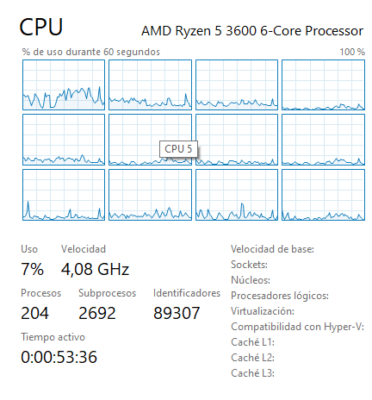Select the second core usage graph

150,85
